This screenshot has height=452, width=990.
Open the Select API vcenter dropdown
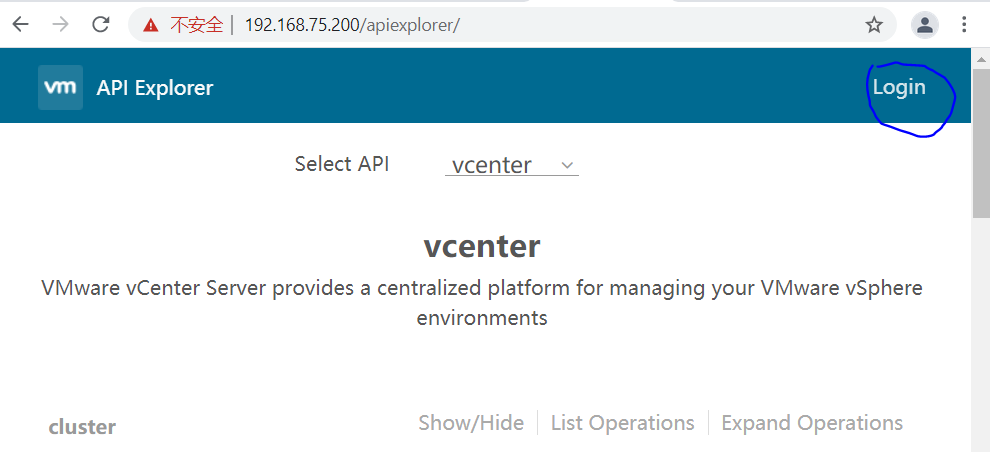click(511, 165)
